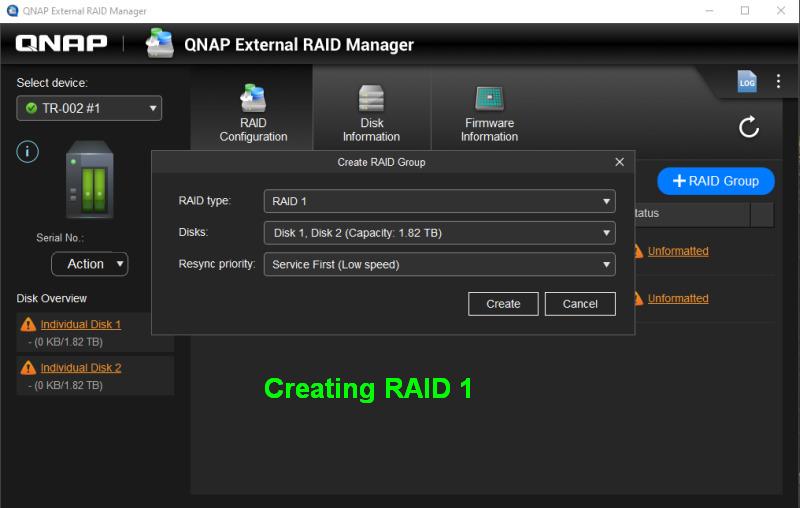Click the refresh arrow icon
This screenshot has width=800, height=508.
(x=748, y=127)
